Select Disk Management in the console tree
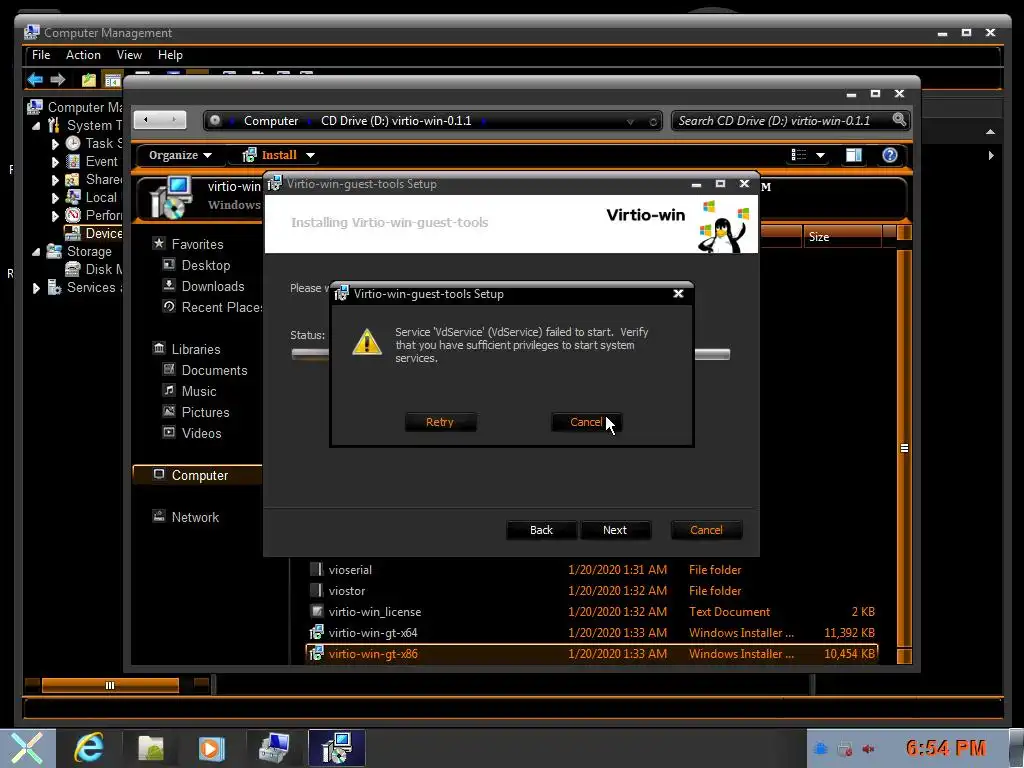 pos(93,269)
